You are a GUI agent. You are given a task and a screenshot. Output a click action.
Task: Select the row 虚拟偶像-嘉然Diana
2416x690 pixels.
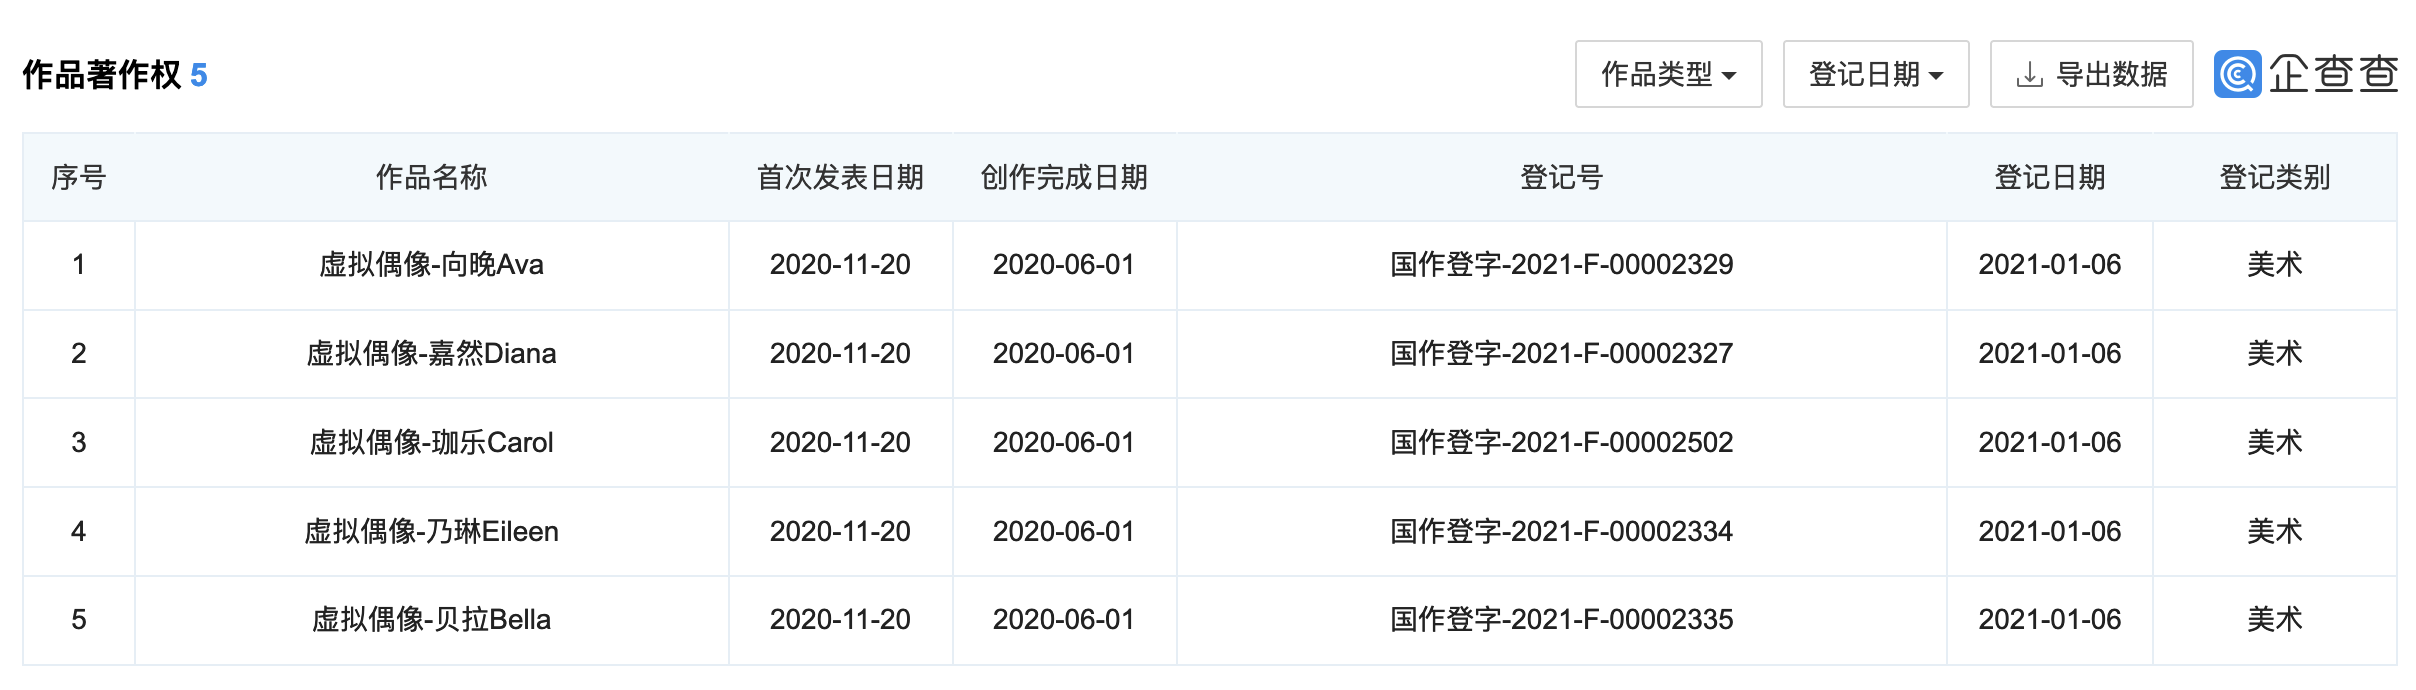[1210, 354]
